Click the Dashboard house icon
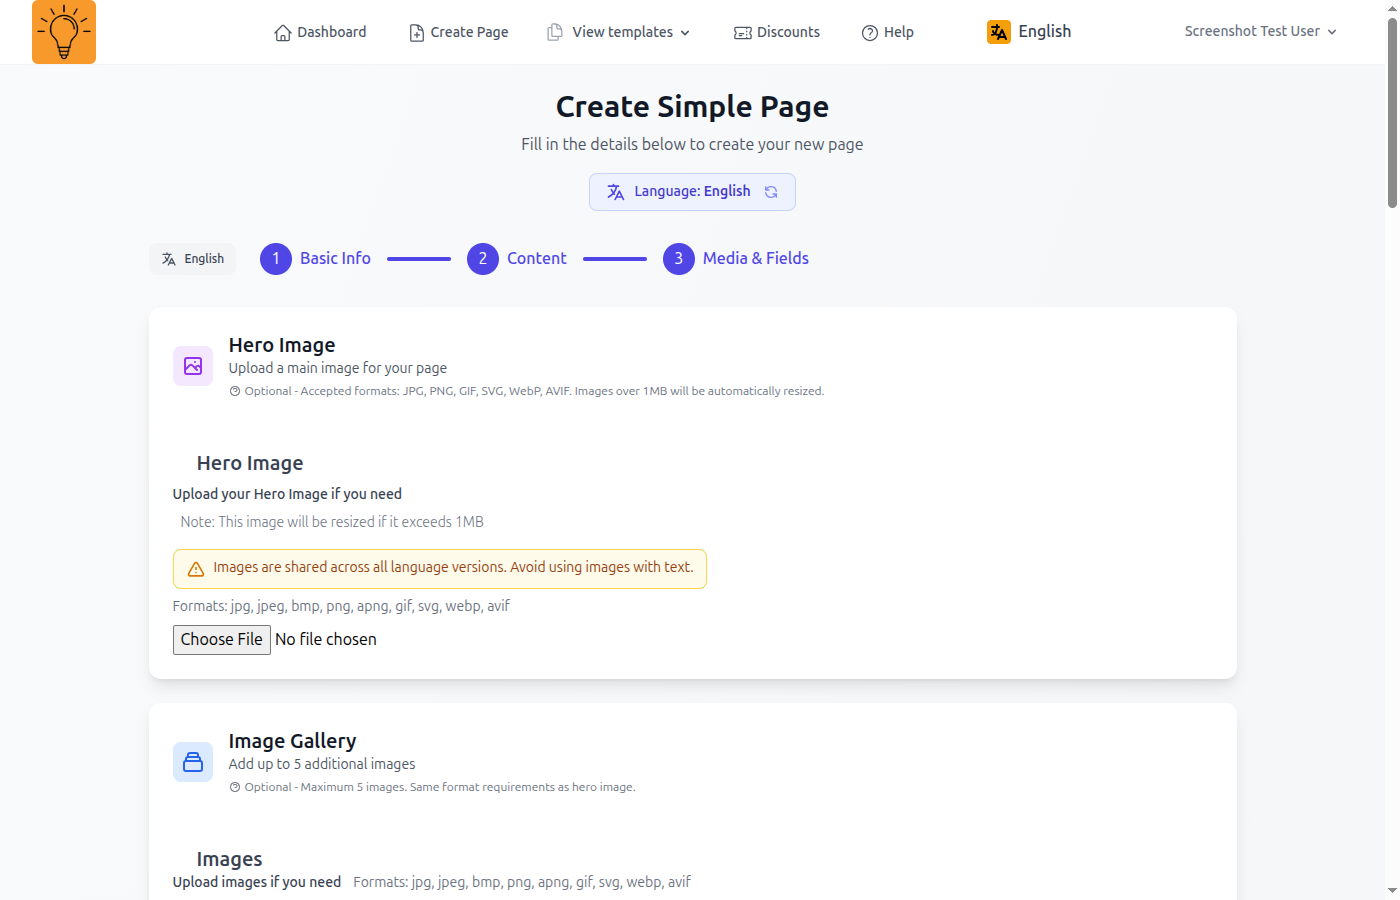 283,33
